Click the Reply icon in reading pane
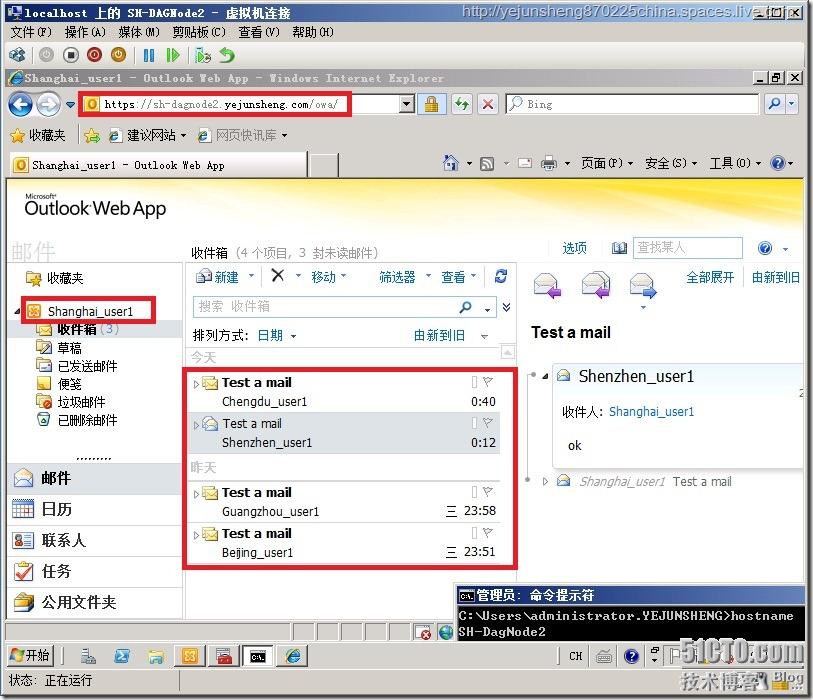 547,285
